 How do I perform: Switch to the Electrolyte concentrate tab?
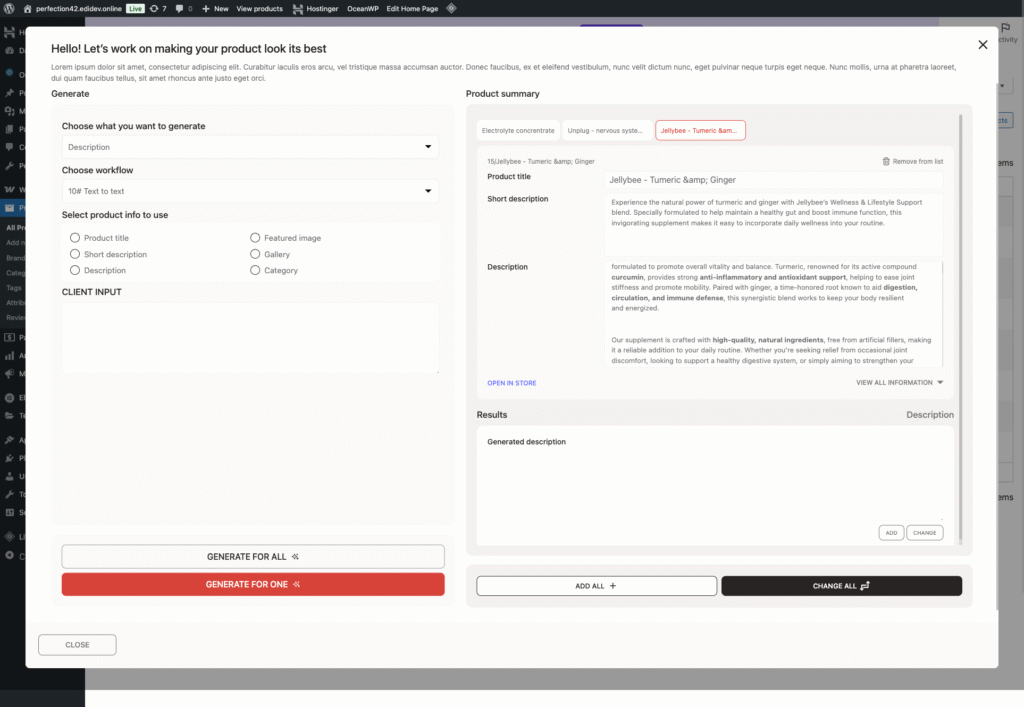(518, 130)
